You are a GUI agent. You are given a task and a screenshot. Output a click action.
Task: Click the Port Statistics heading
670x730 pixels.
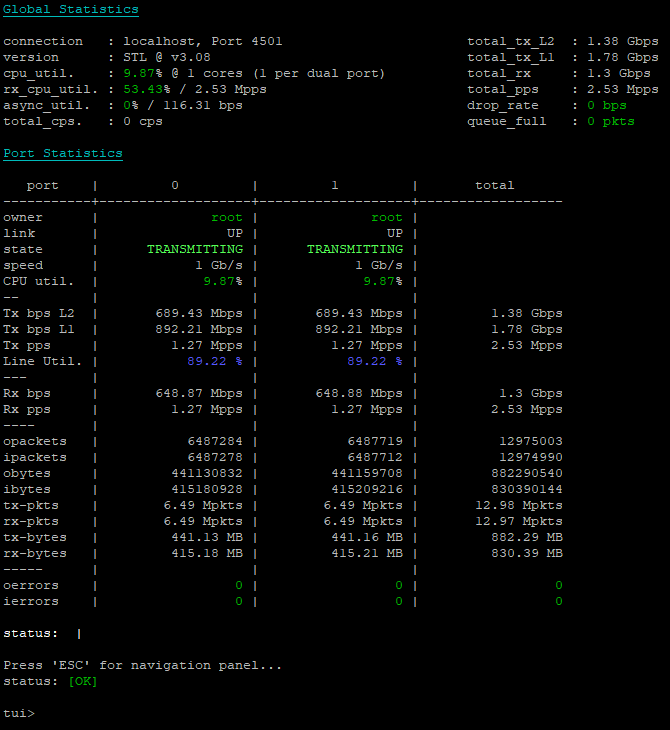(x=63, y=153)
